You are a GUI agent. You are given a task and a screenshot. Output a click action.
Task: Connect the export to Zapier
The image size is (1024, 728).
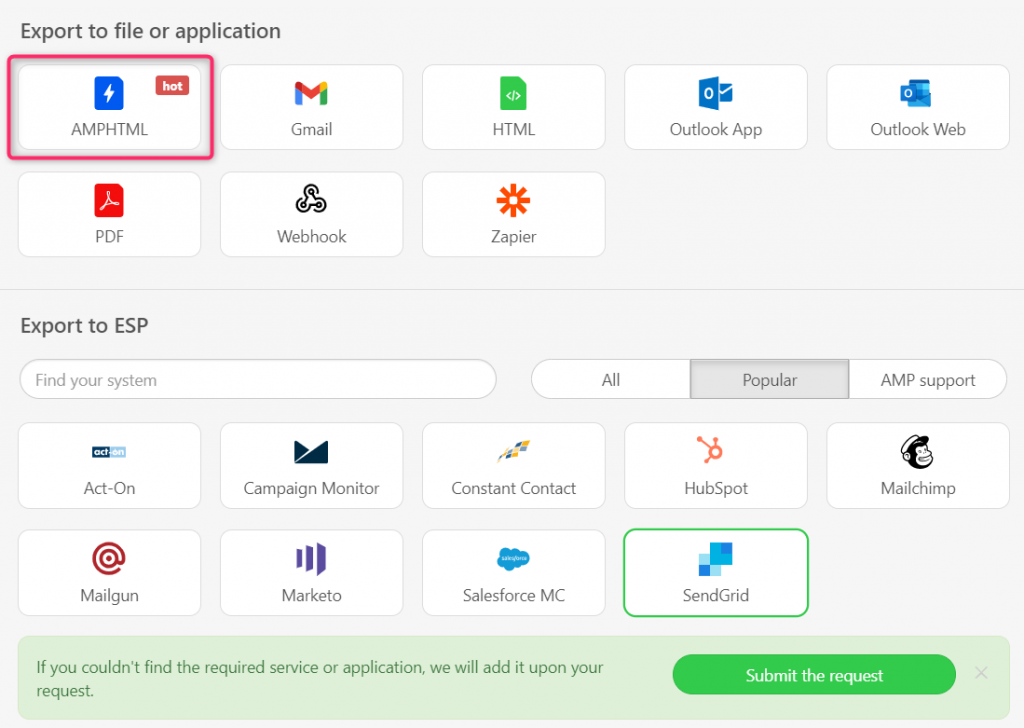click(513, 214)
